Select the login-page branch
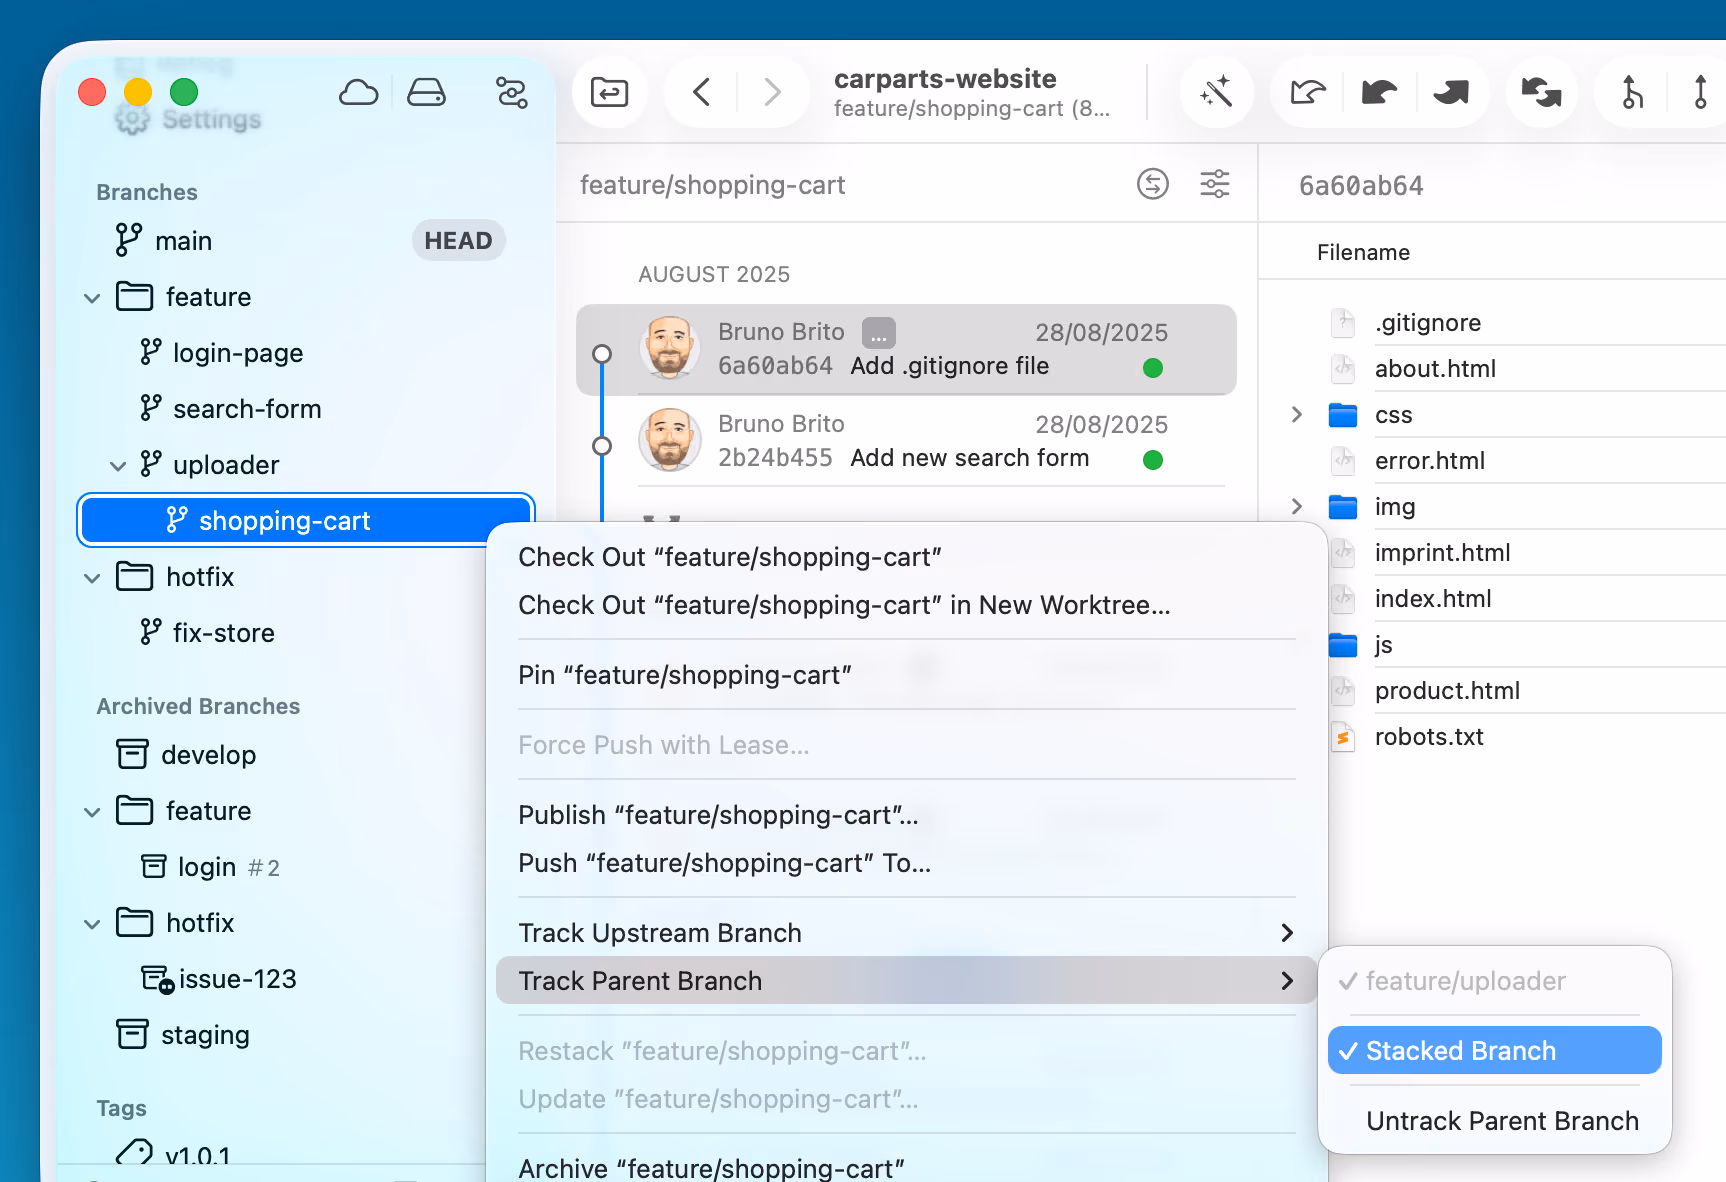Image resolution: width=1726 pixels, height=1182 pixels. coord(306,353)
